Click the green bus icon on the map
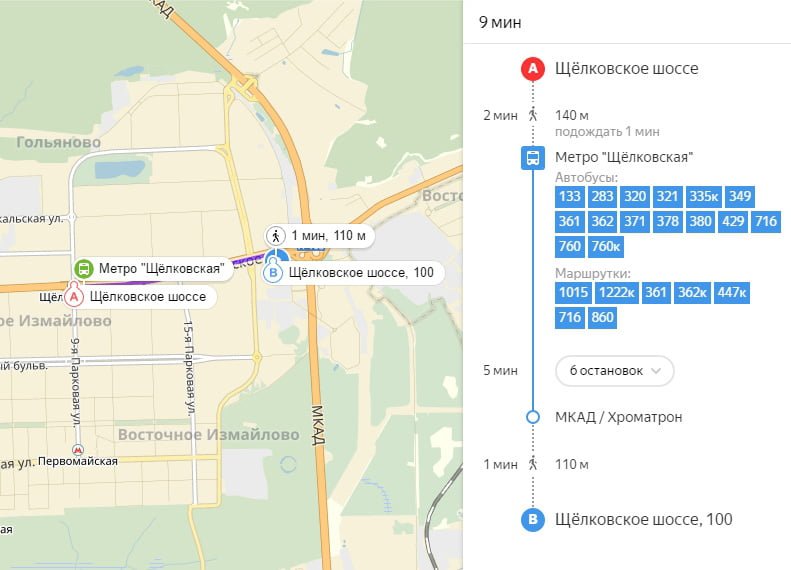791x570 pixels. pos(84,268)
